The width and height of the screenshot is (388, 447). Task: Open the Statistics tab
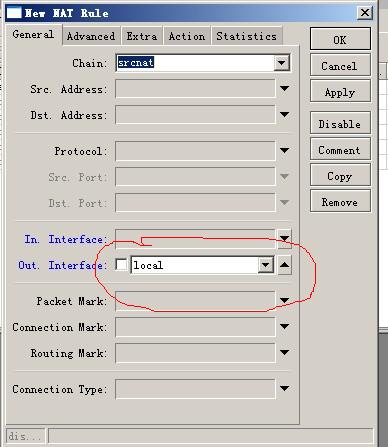click(247, 36)
